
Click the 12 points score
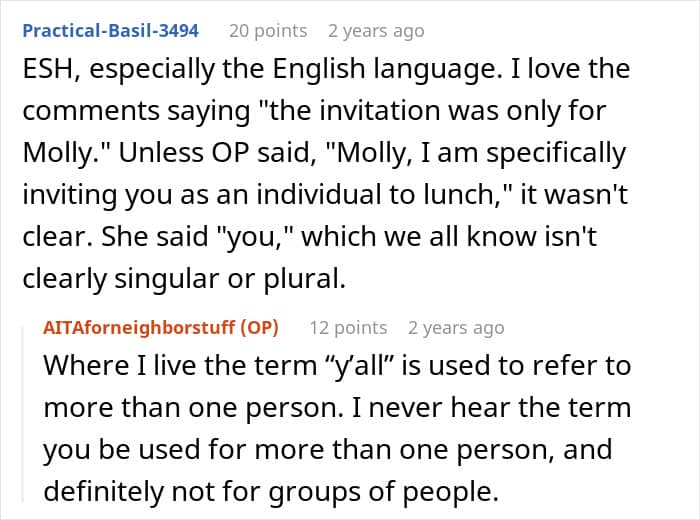[347, 327]
